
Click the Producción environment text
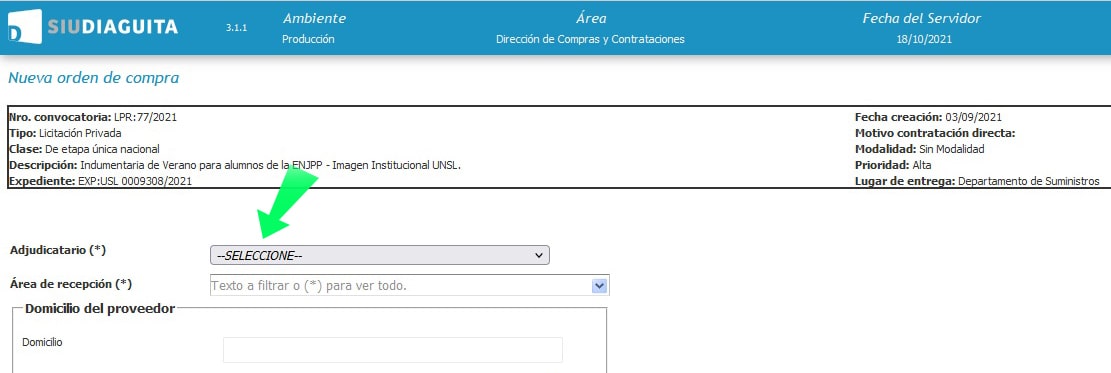pos(308,40)
